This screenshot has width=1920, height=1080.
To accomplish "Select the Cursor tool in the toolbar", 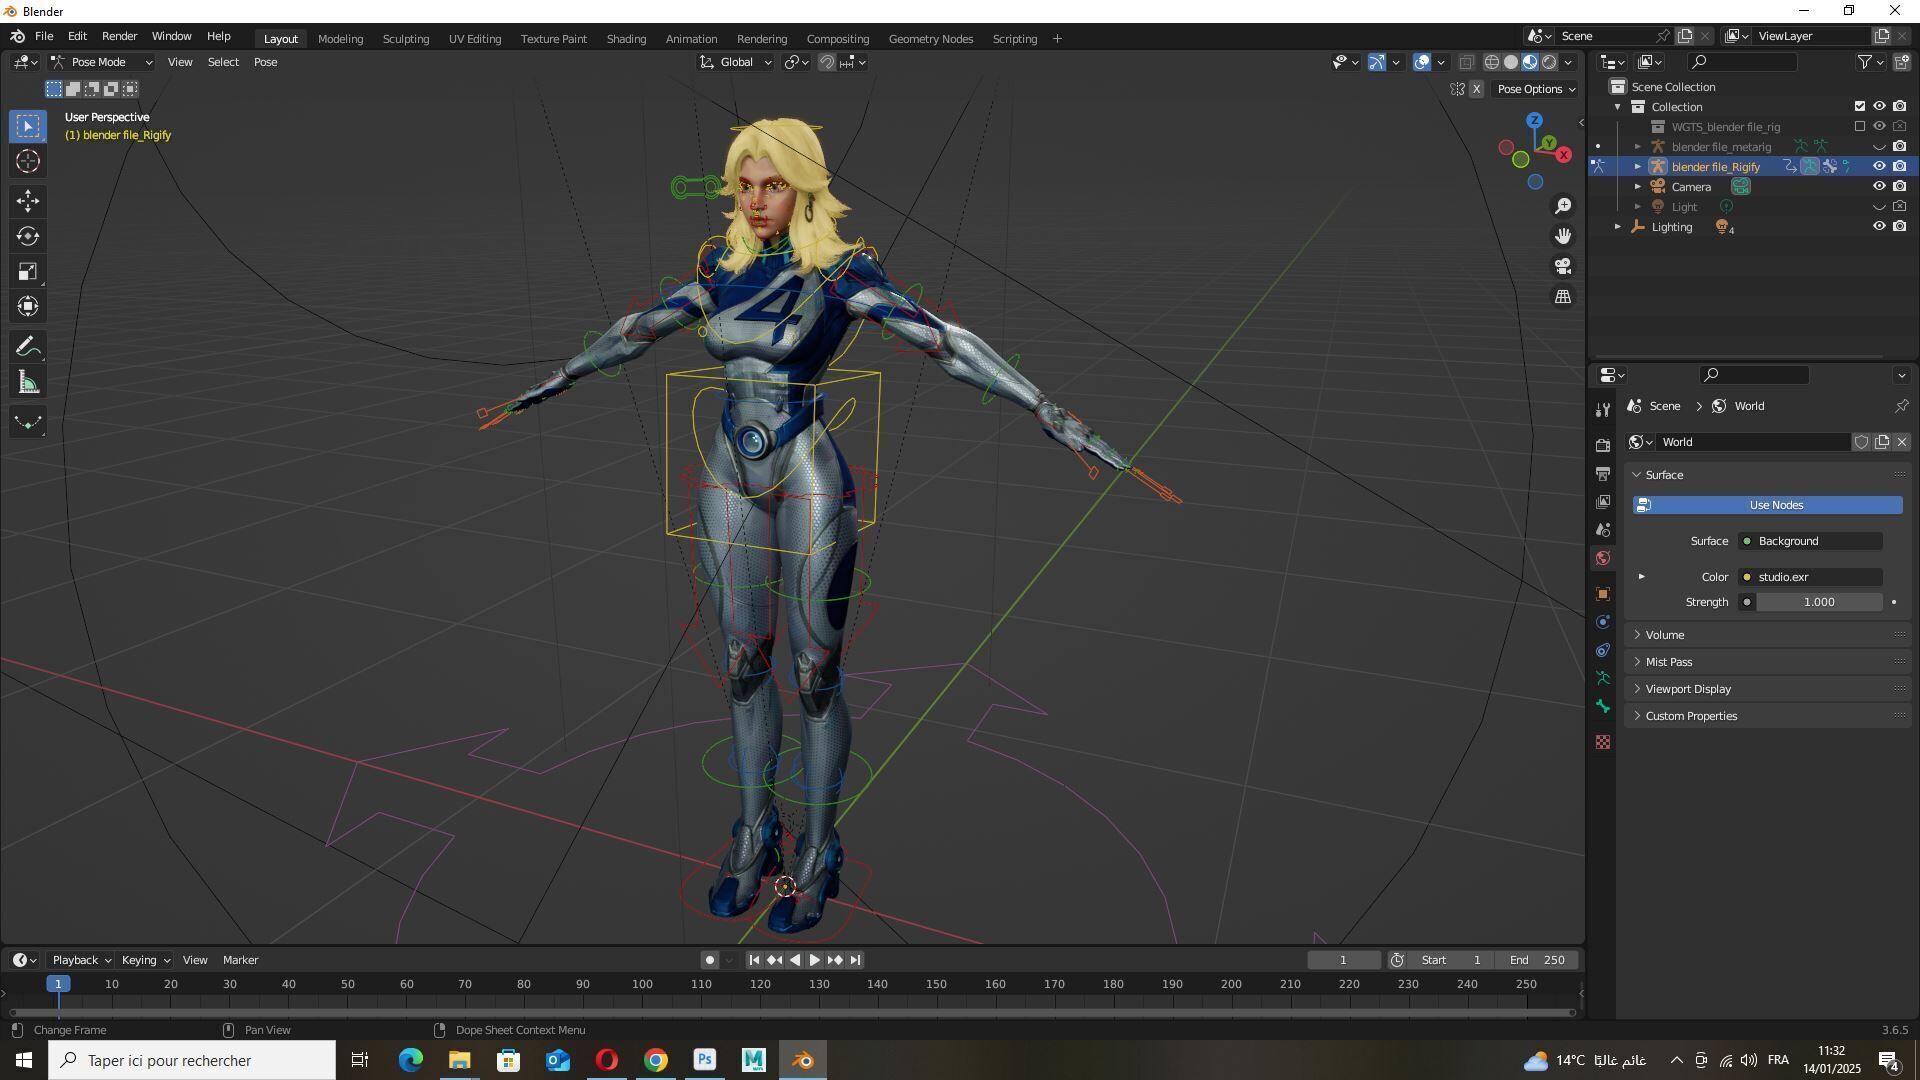I will [x=28, y=161].
